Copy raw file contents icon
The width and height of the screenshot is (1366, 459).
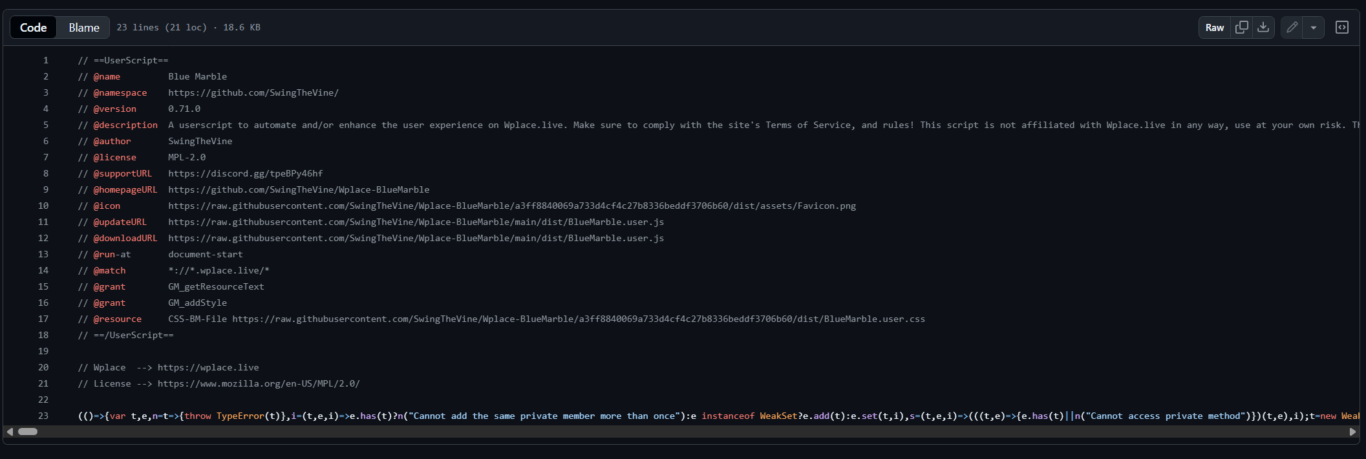click(x=1241, y=27)
